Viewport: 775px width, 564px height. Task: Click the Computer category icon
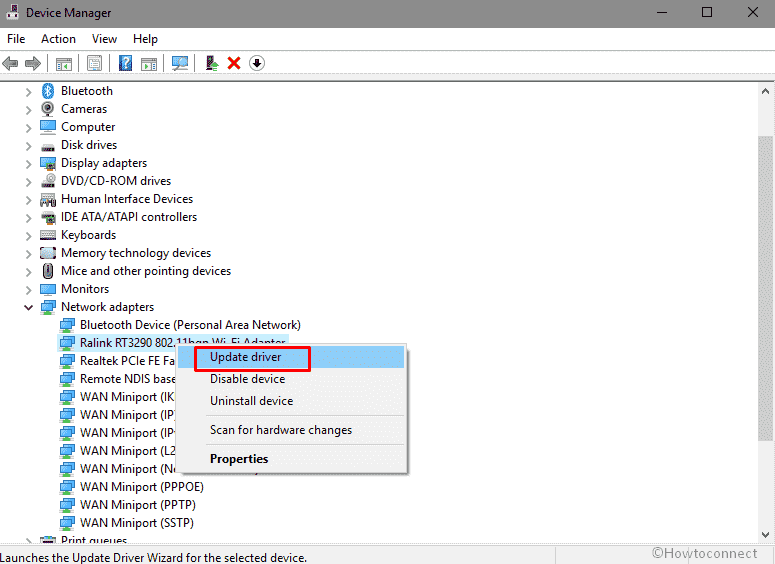click(48, 127)
